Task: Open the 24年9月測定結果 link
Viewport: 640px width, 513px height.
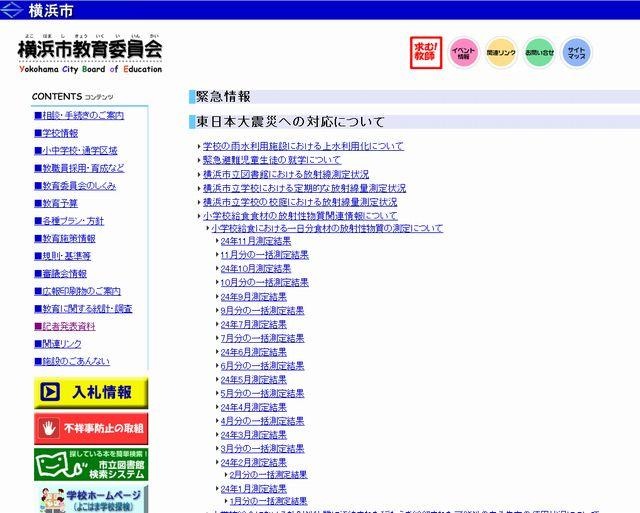Action: (253, 297)
